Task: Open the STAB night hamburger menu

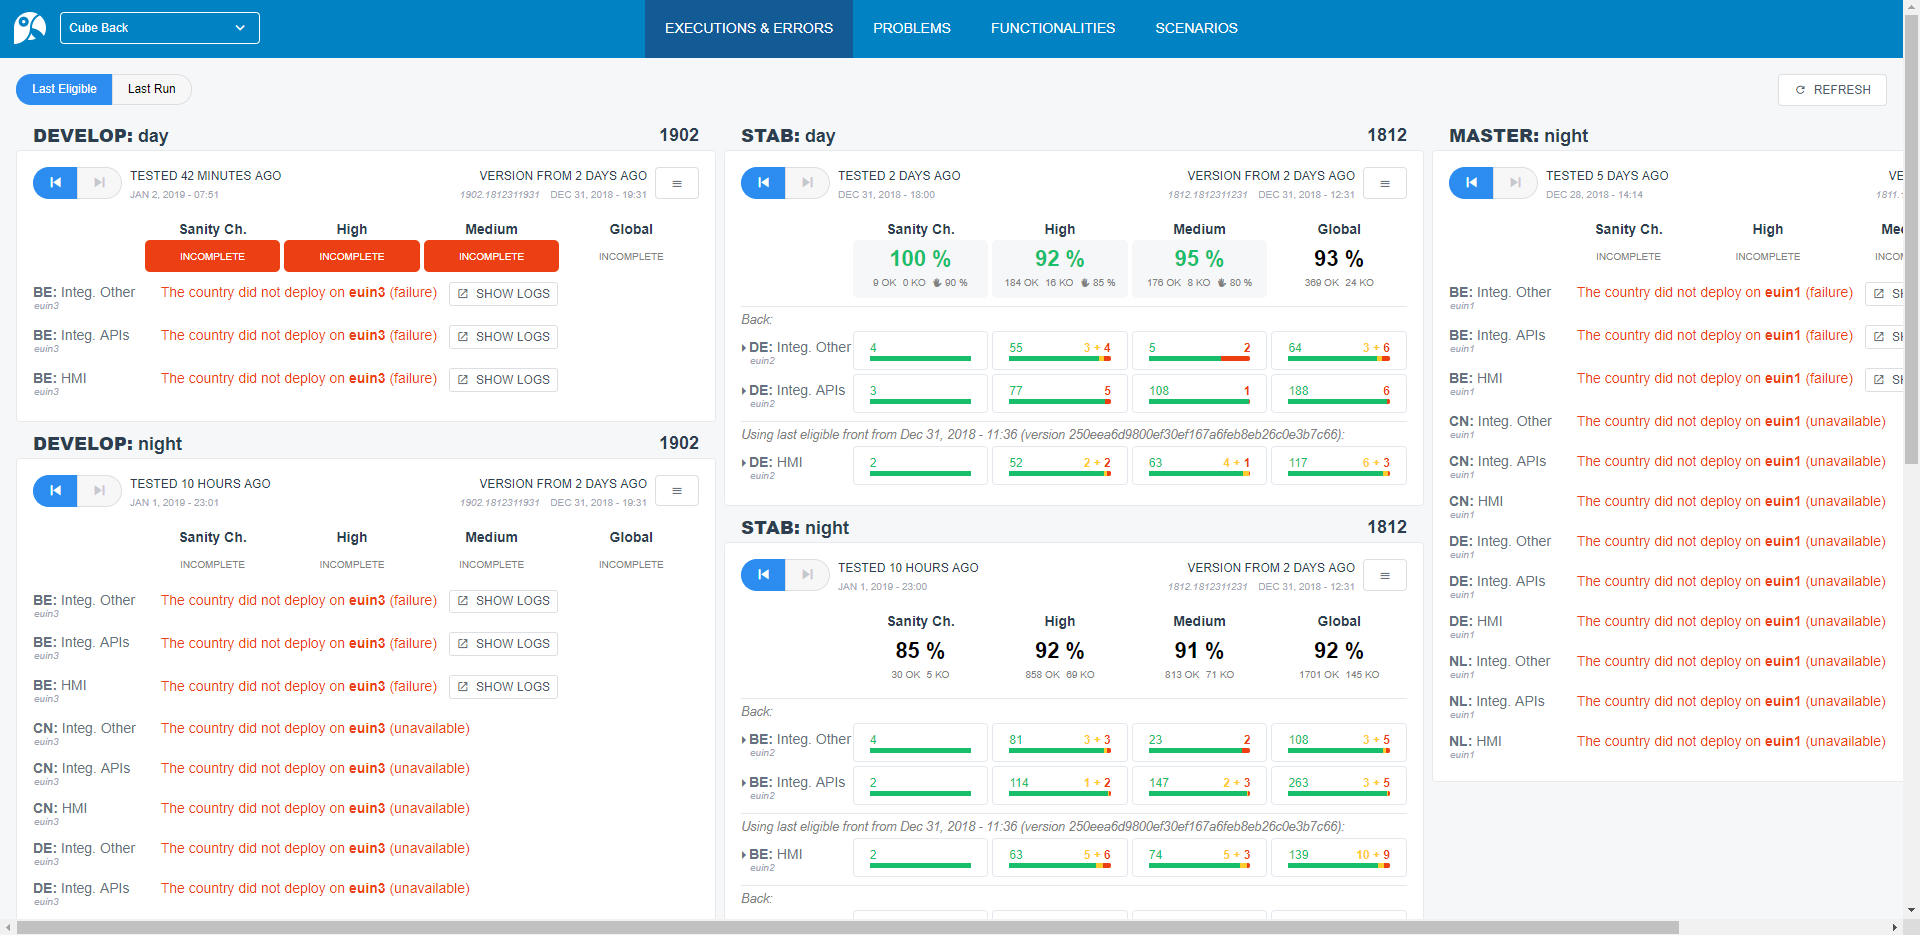Action: (x=1385, y=575)
